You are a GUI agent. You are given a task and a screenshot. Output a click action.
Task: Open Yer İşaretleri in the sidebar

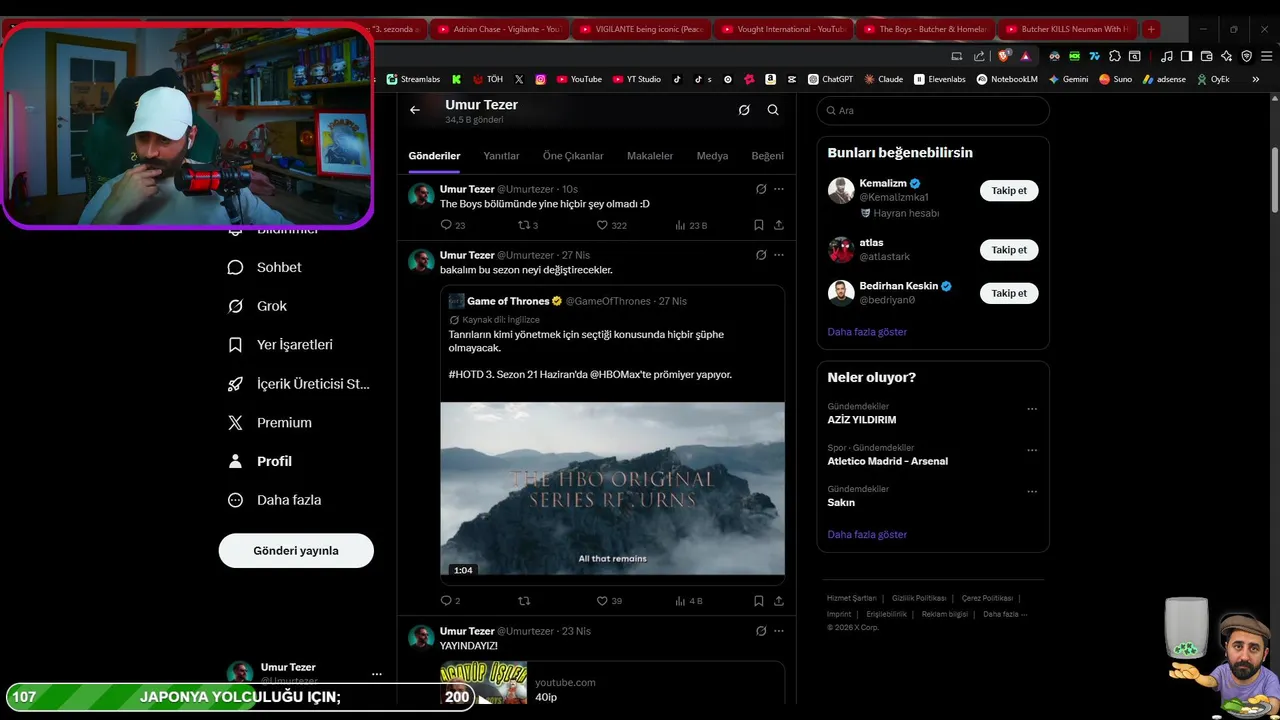281,344
